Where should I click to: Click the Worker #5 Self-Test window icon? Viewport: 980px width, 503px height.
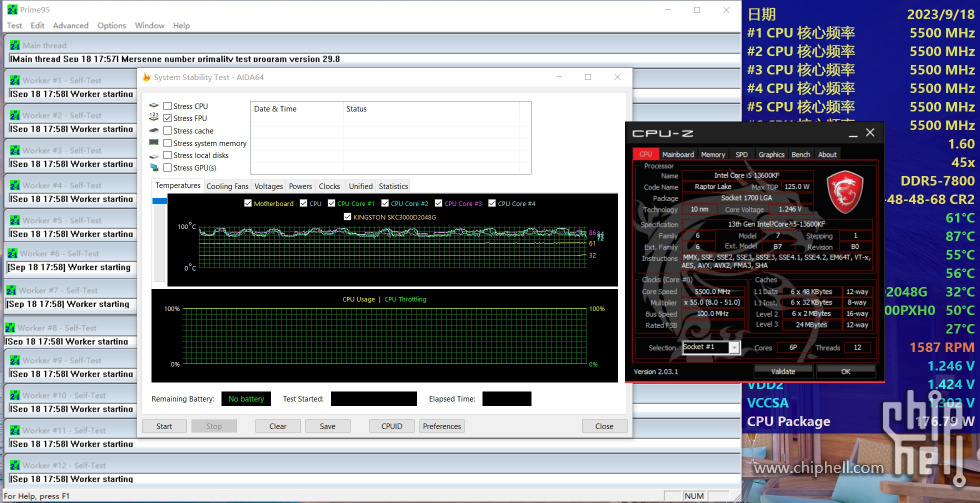pos(14,220)
